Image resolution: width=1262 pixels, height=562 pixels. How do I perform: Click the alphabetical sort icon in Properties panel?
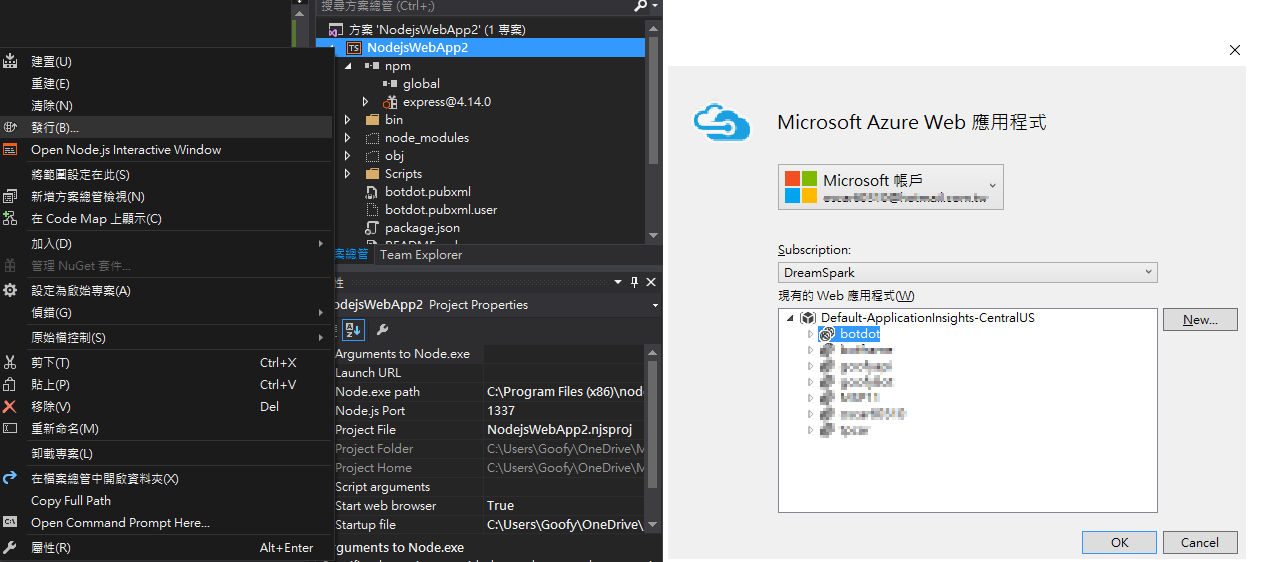pyautogui.click(x=353, y=330)
